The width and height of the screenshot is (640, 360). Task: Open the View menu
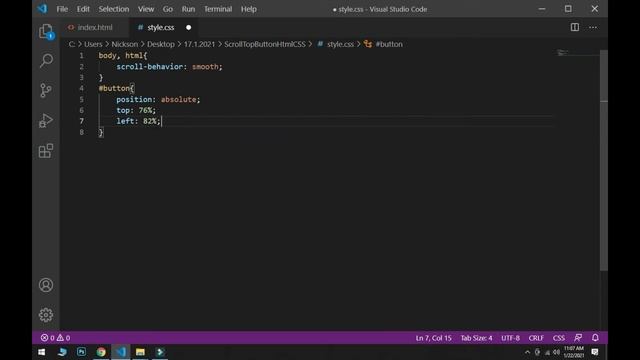click(146, 9)
